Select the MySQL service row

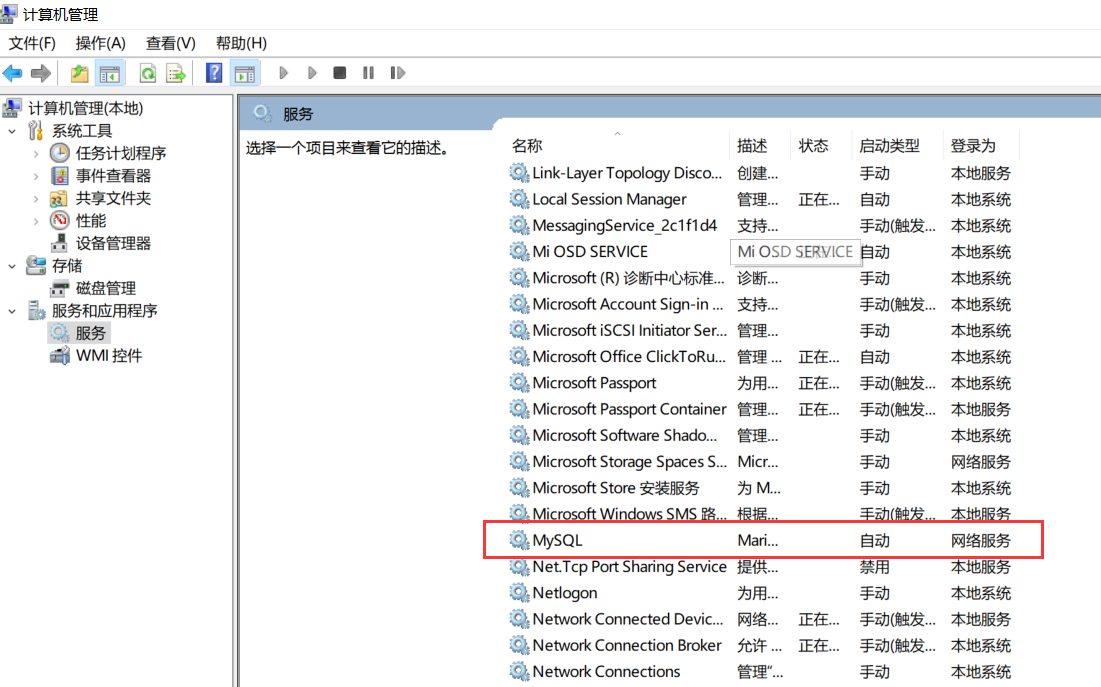763,540
